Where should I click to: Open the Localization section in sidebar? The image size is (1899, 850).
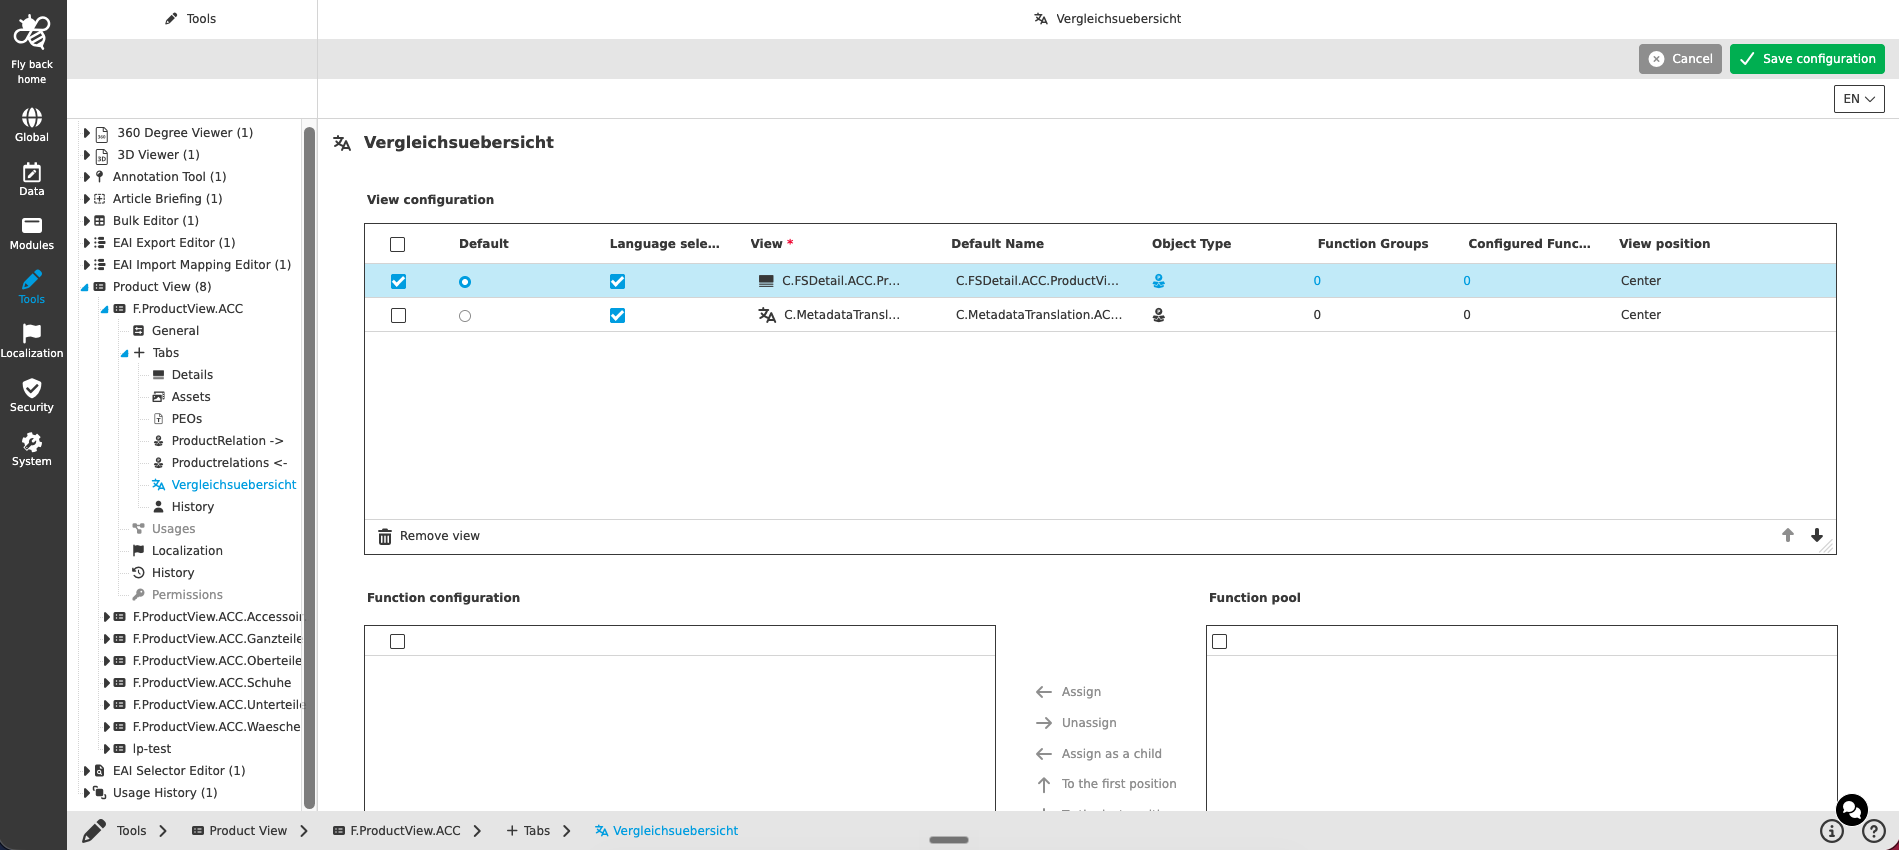point(31,341)
